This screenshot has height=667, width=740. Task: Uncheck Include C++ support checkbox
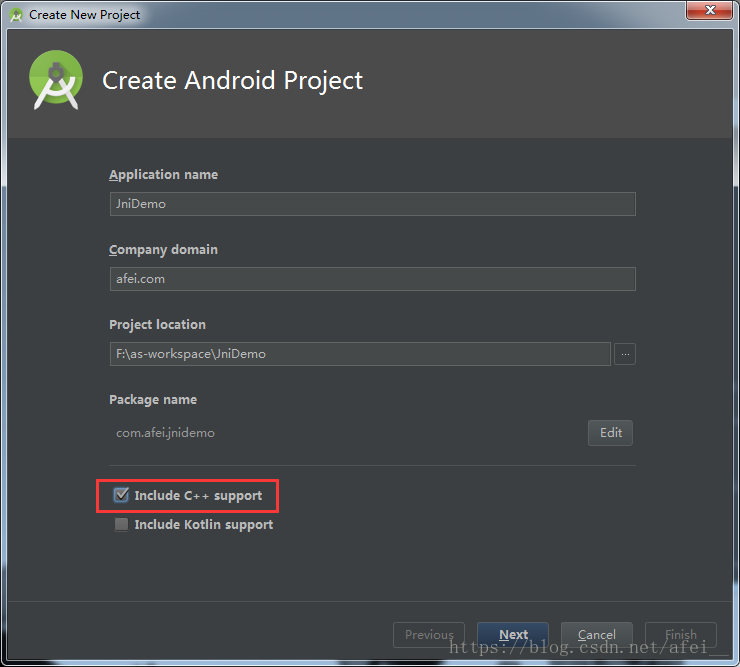click(121, 495)
